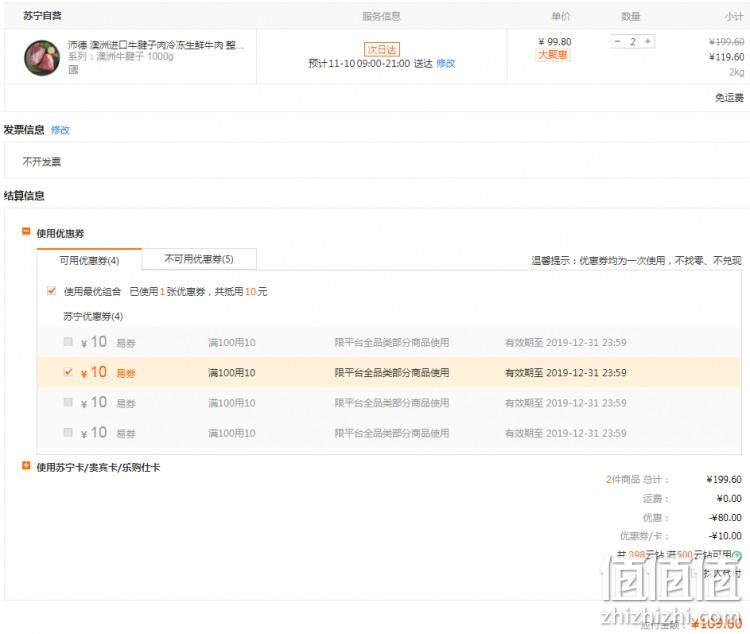Click the 免运费 free shipping text
The height and width of the screenshot is (634, 750).
click(729, 98)
